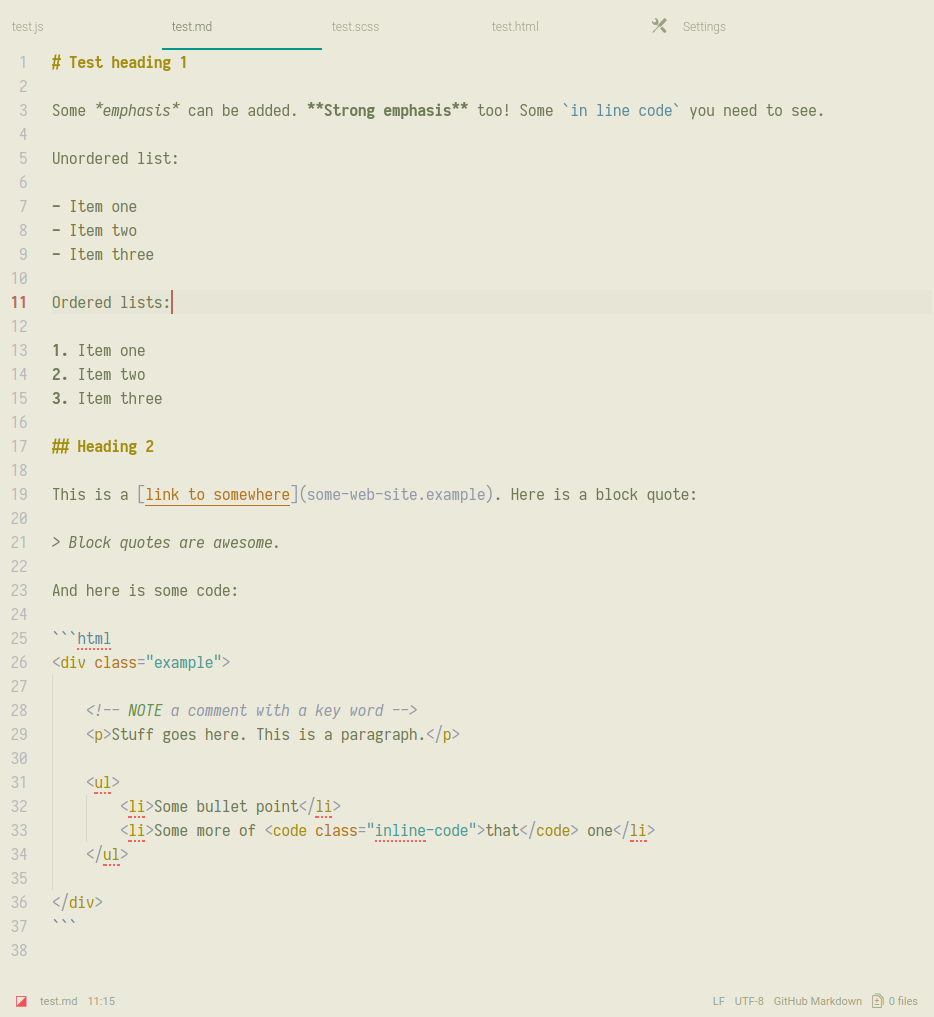Click the closing '</ul>' tag

107,854
